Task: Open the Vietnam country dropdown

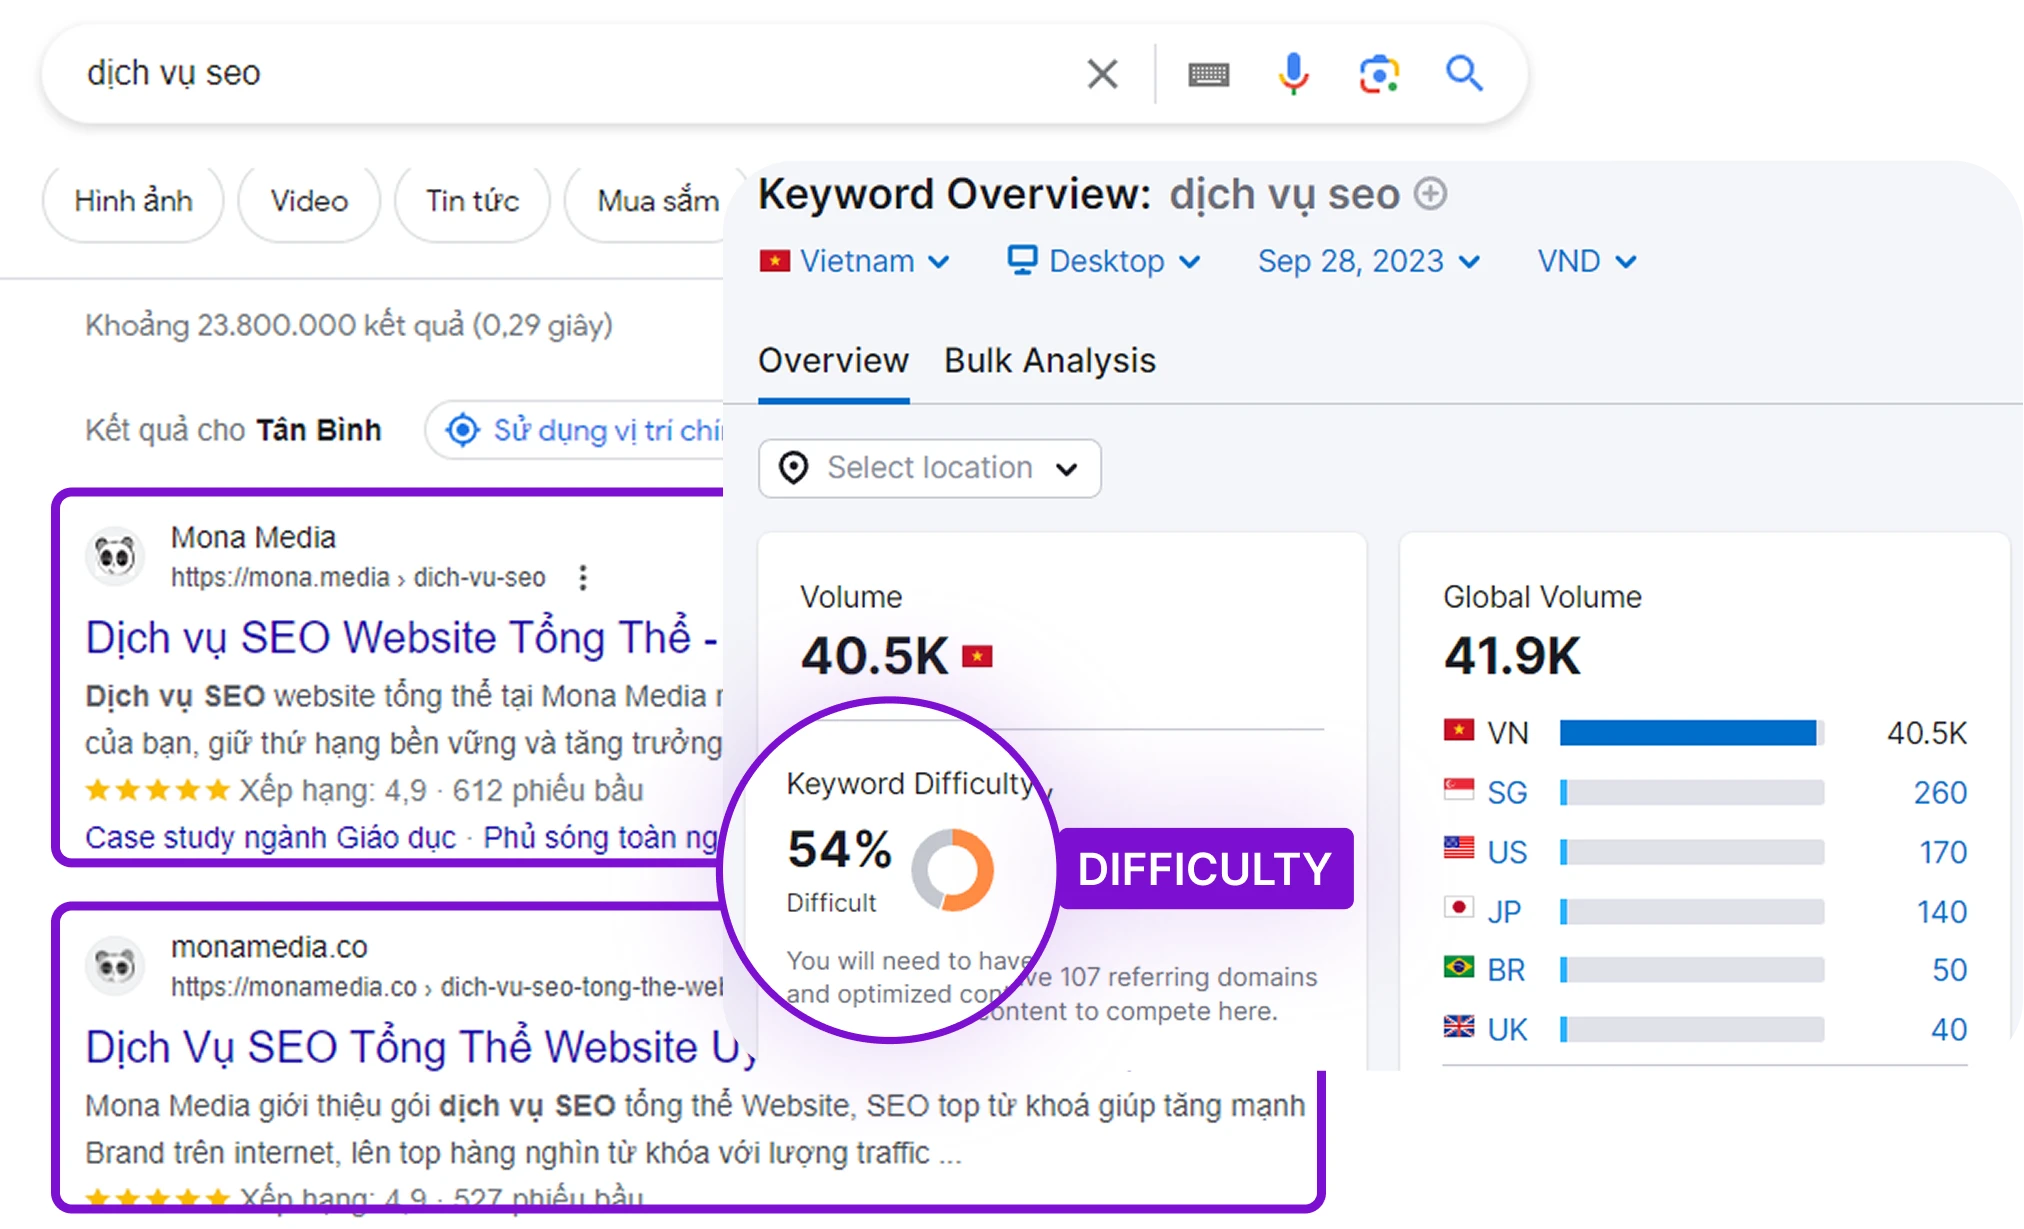Action: tap(855, 261)
